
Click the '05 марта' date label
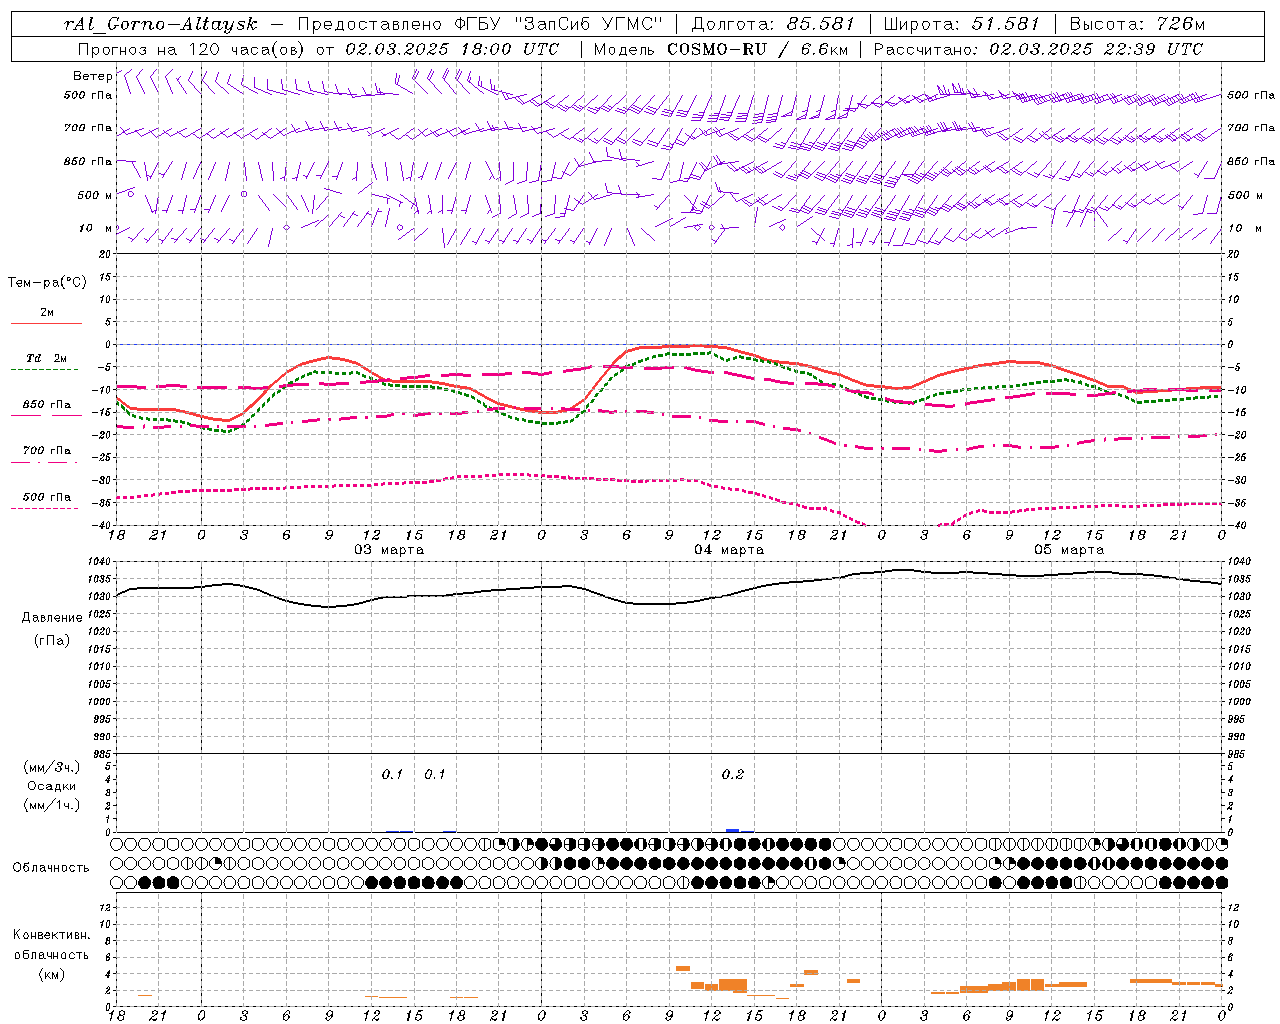pyautogui.click(x=1069, y=549)
